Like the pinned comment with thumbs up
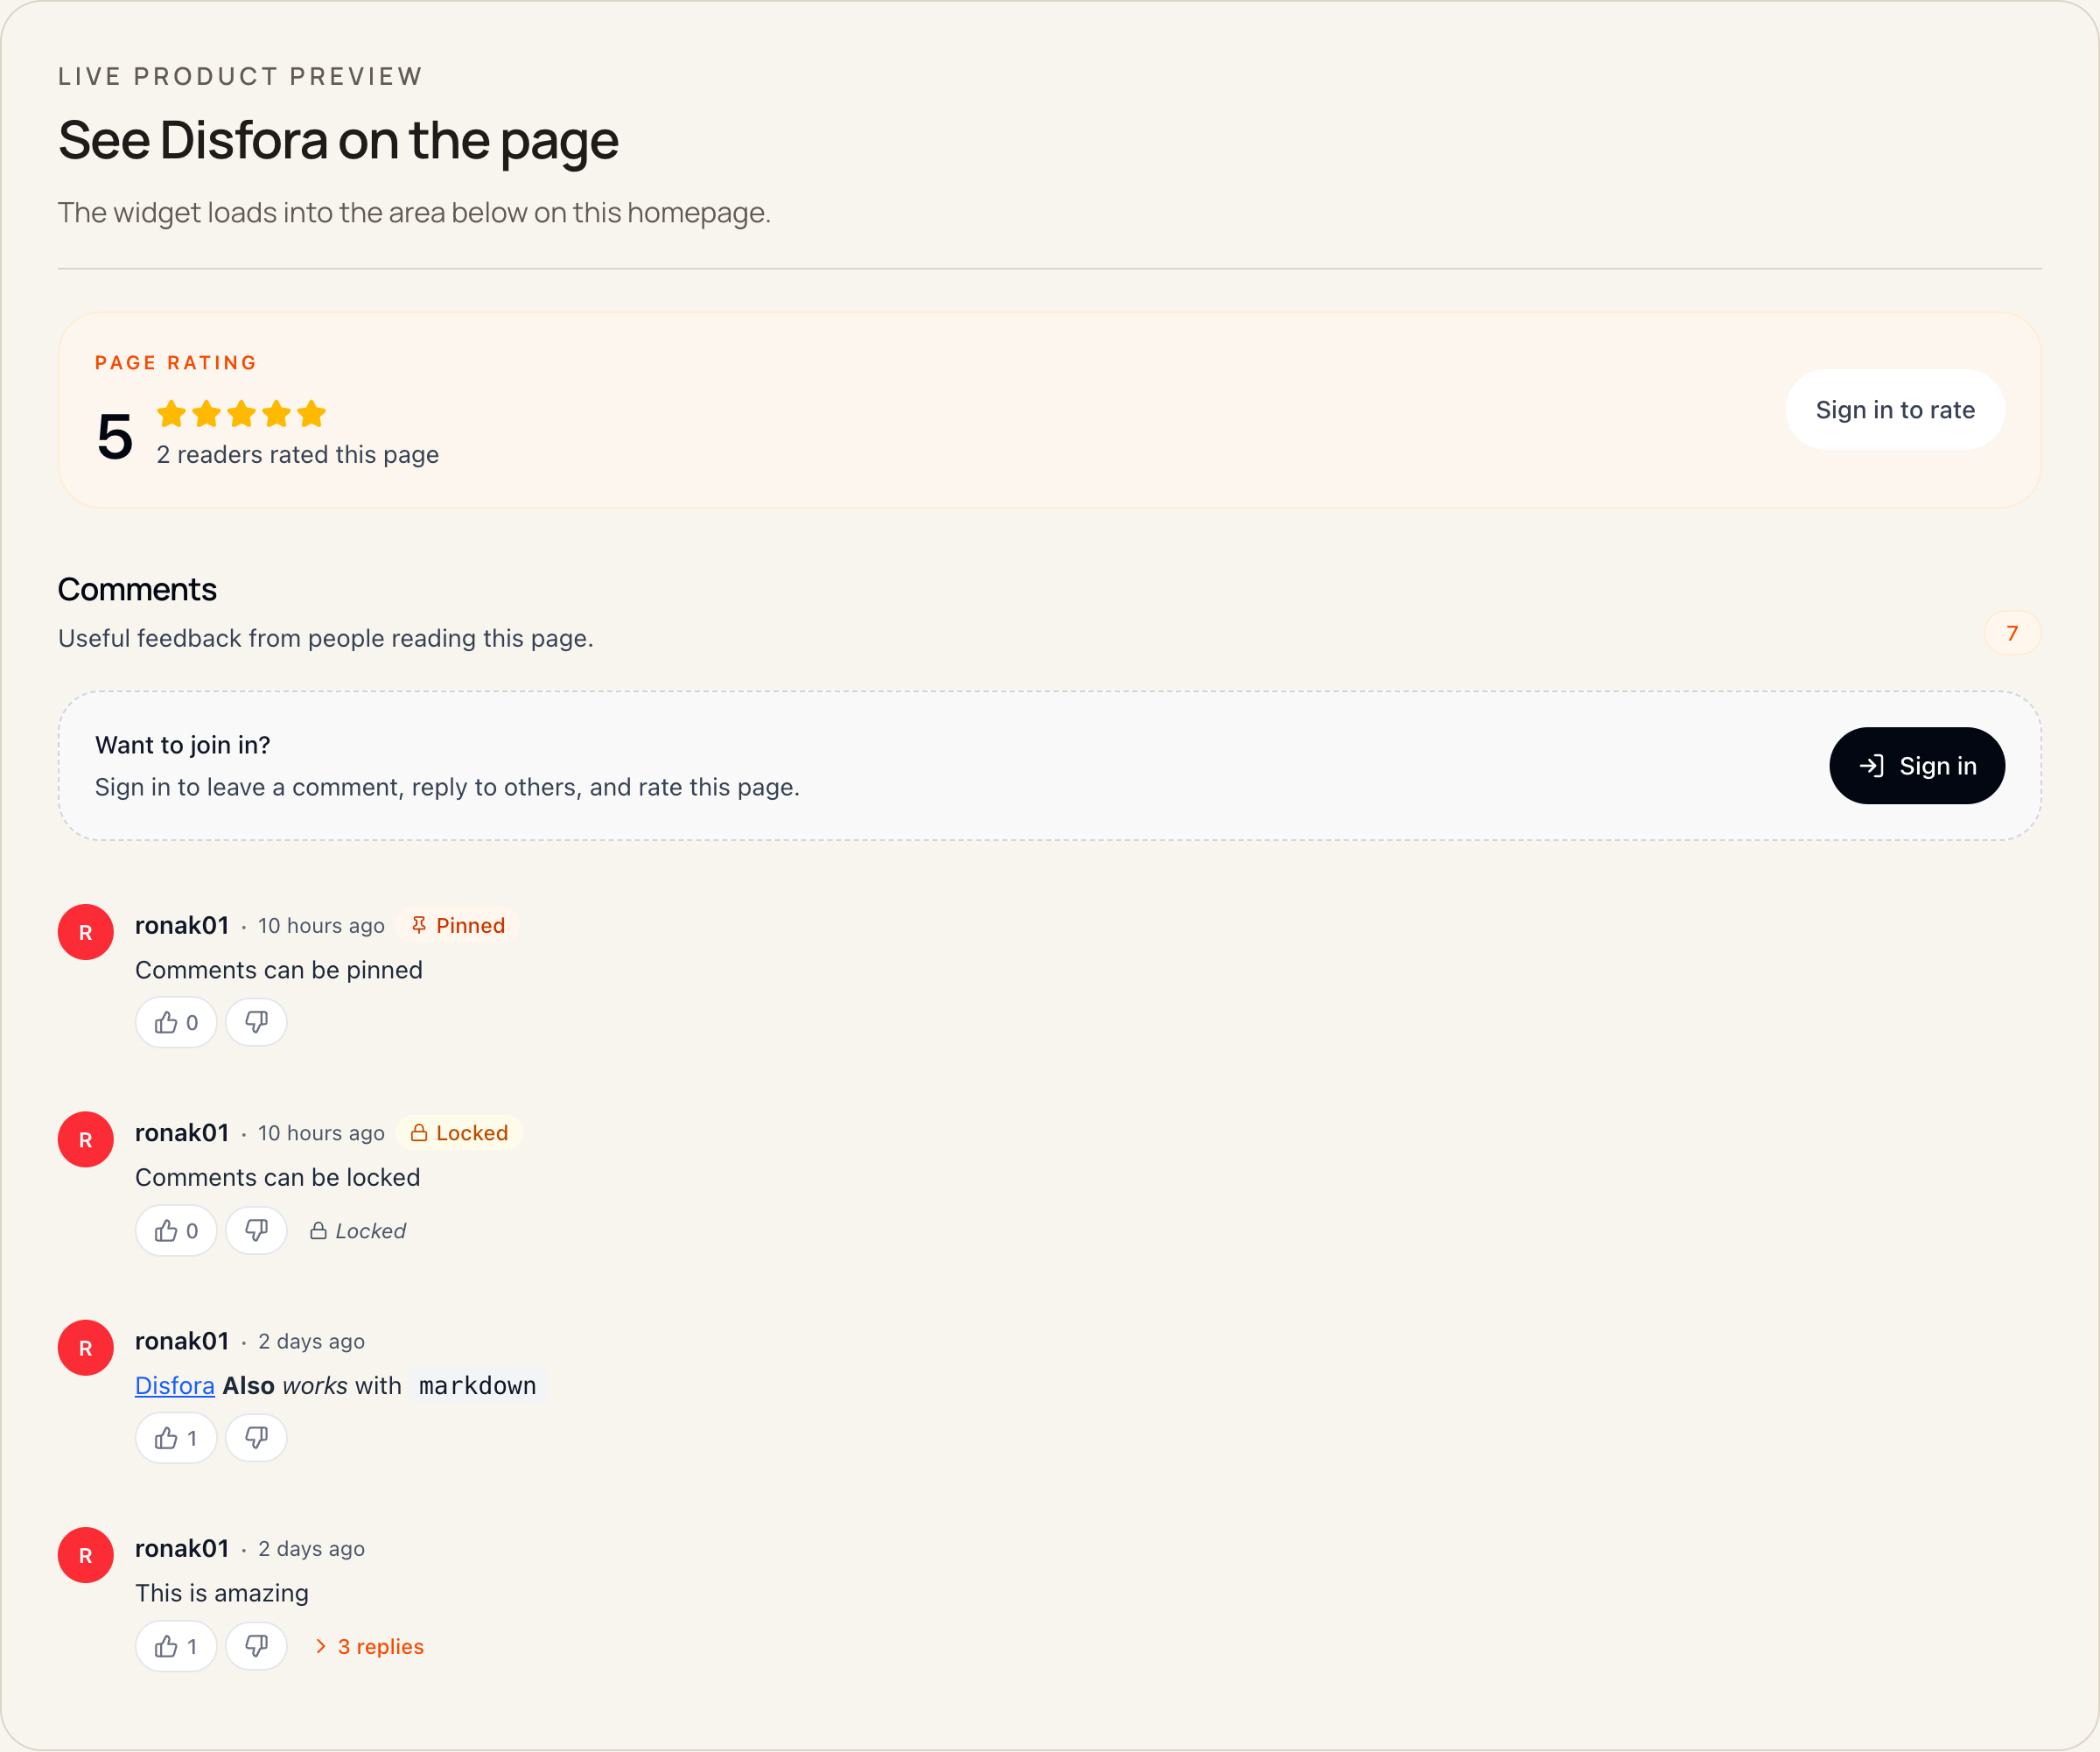The width and height of the screenshot is (2100, 1752). point(176,1022)
